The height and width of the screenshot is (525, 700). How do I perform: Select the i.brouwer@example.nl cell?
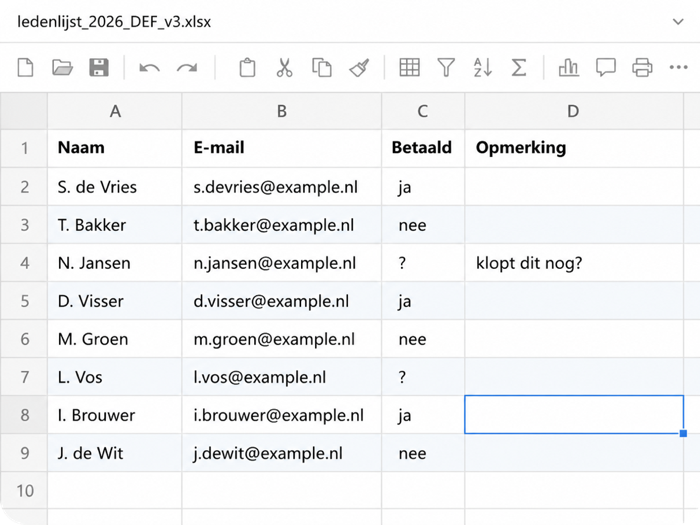point(282,415)
